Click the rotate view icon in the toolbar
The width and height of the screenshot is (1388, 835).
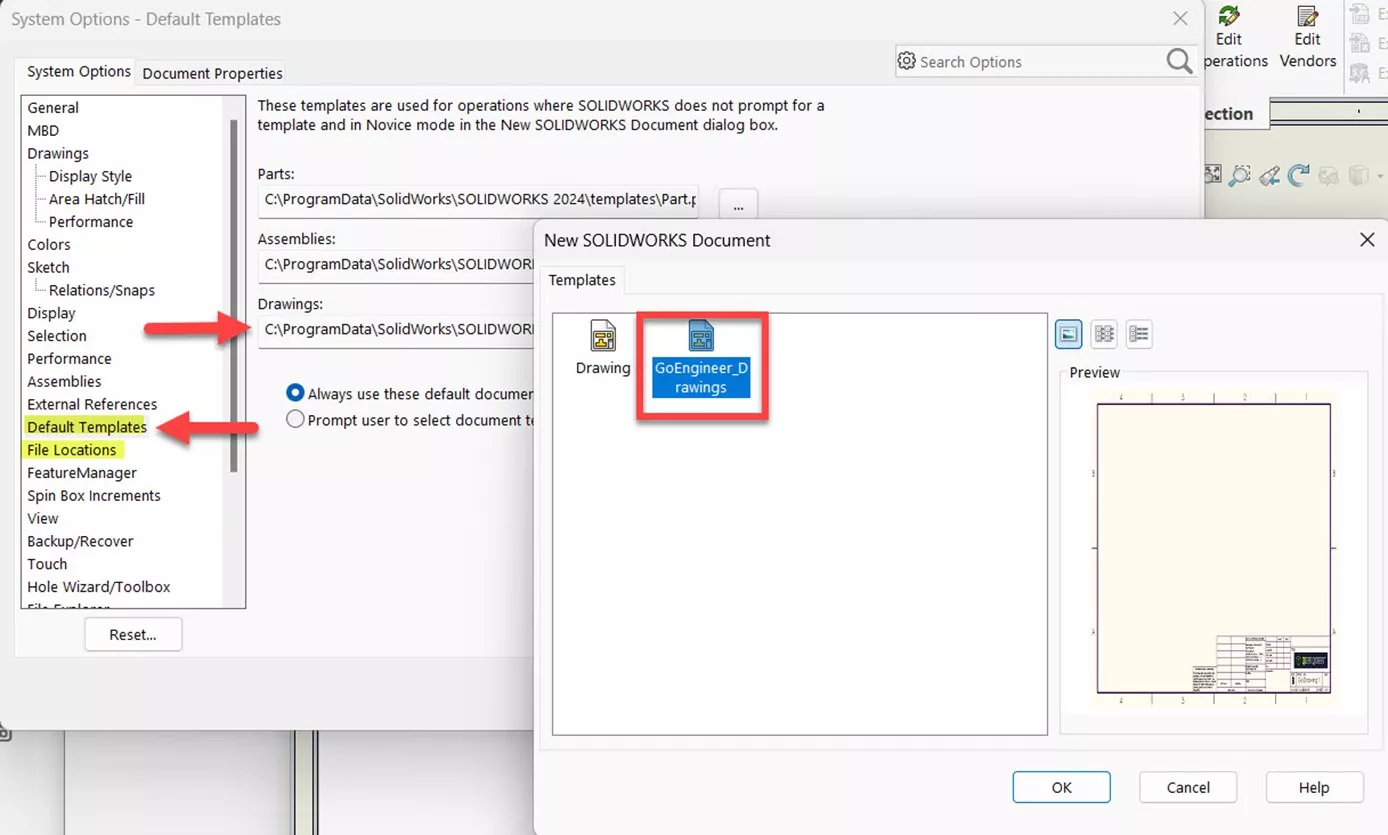[x=1297, y=174]
